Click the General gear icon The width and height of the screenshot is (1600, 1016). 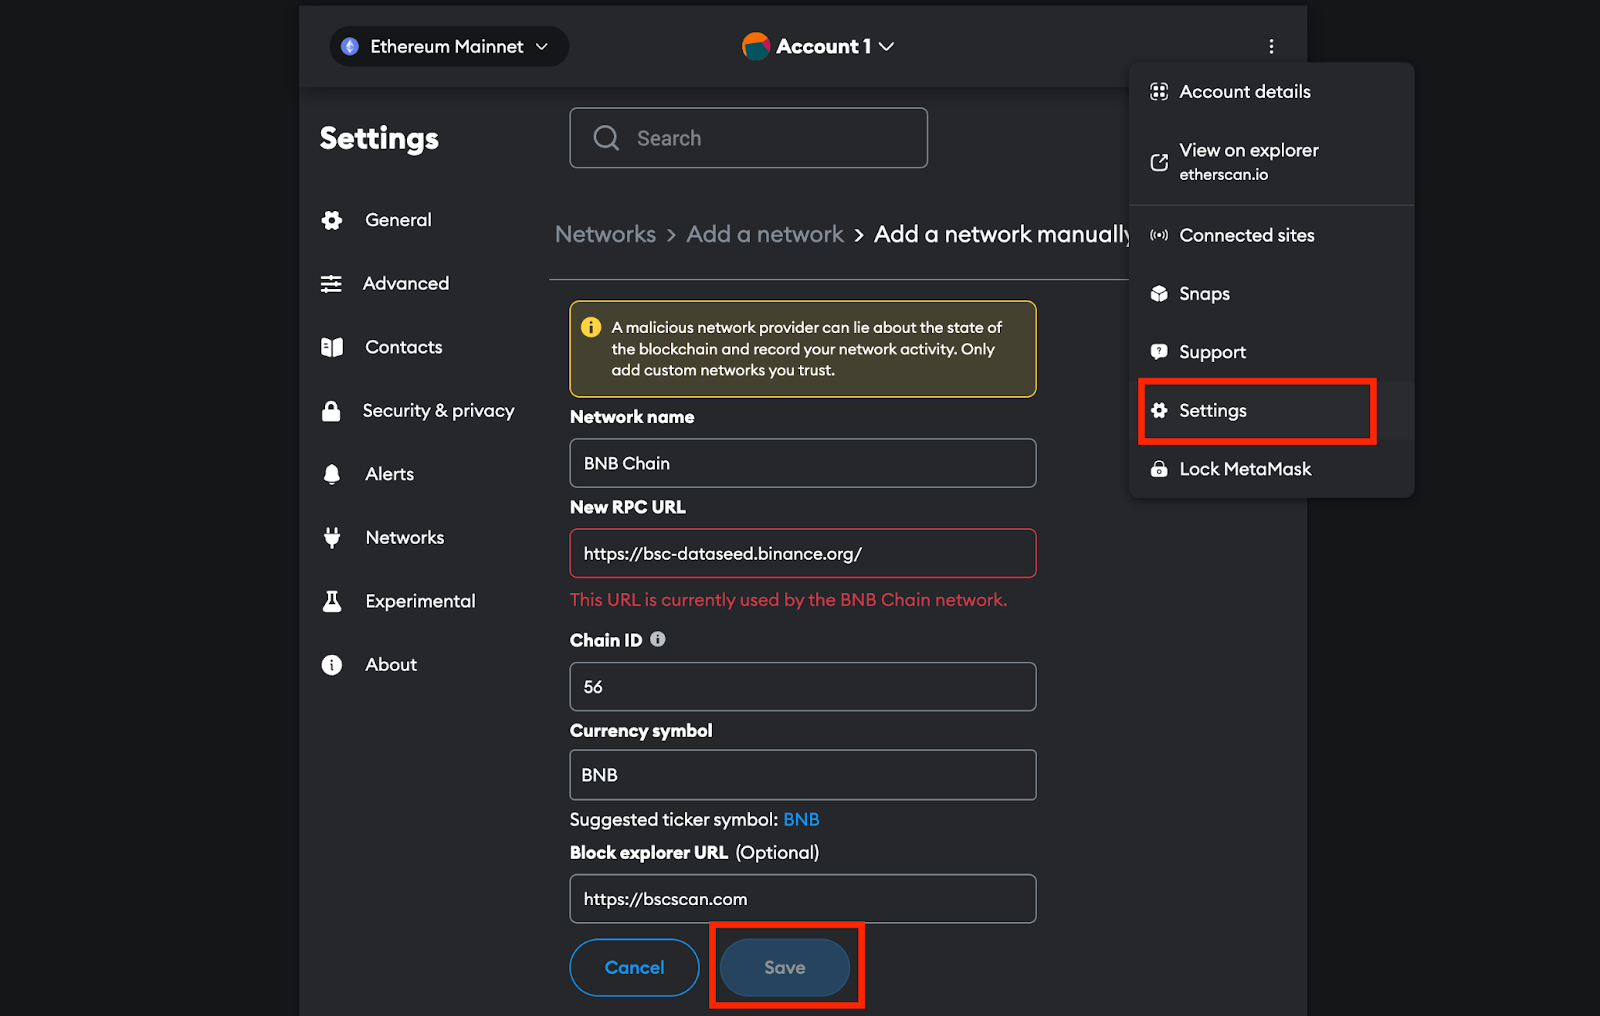pos(332,220)
